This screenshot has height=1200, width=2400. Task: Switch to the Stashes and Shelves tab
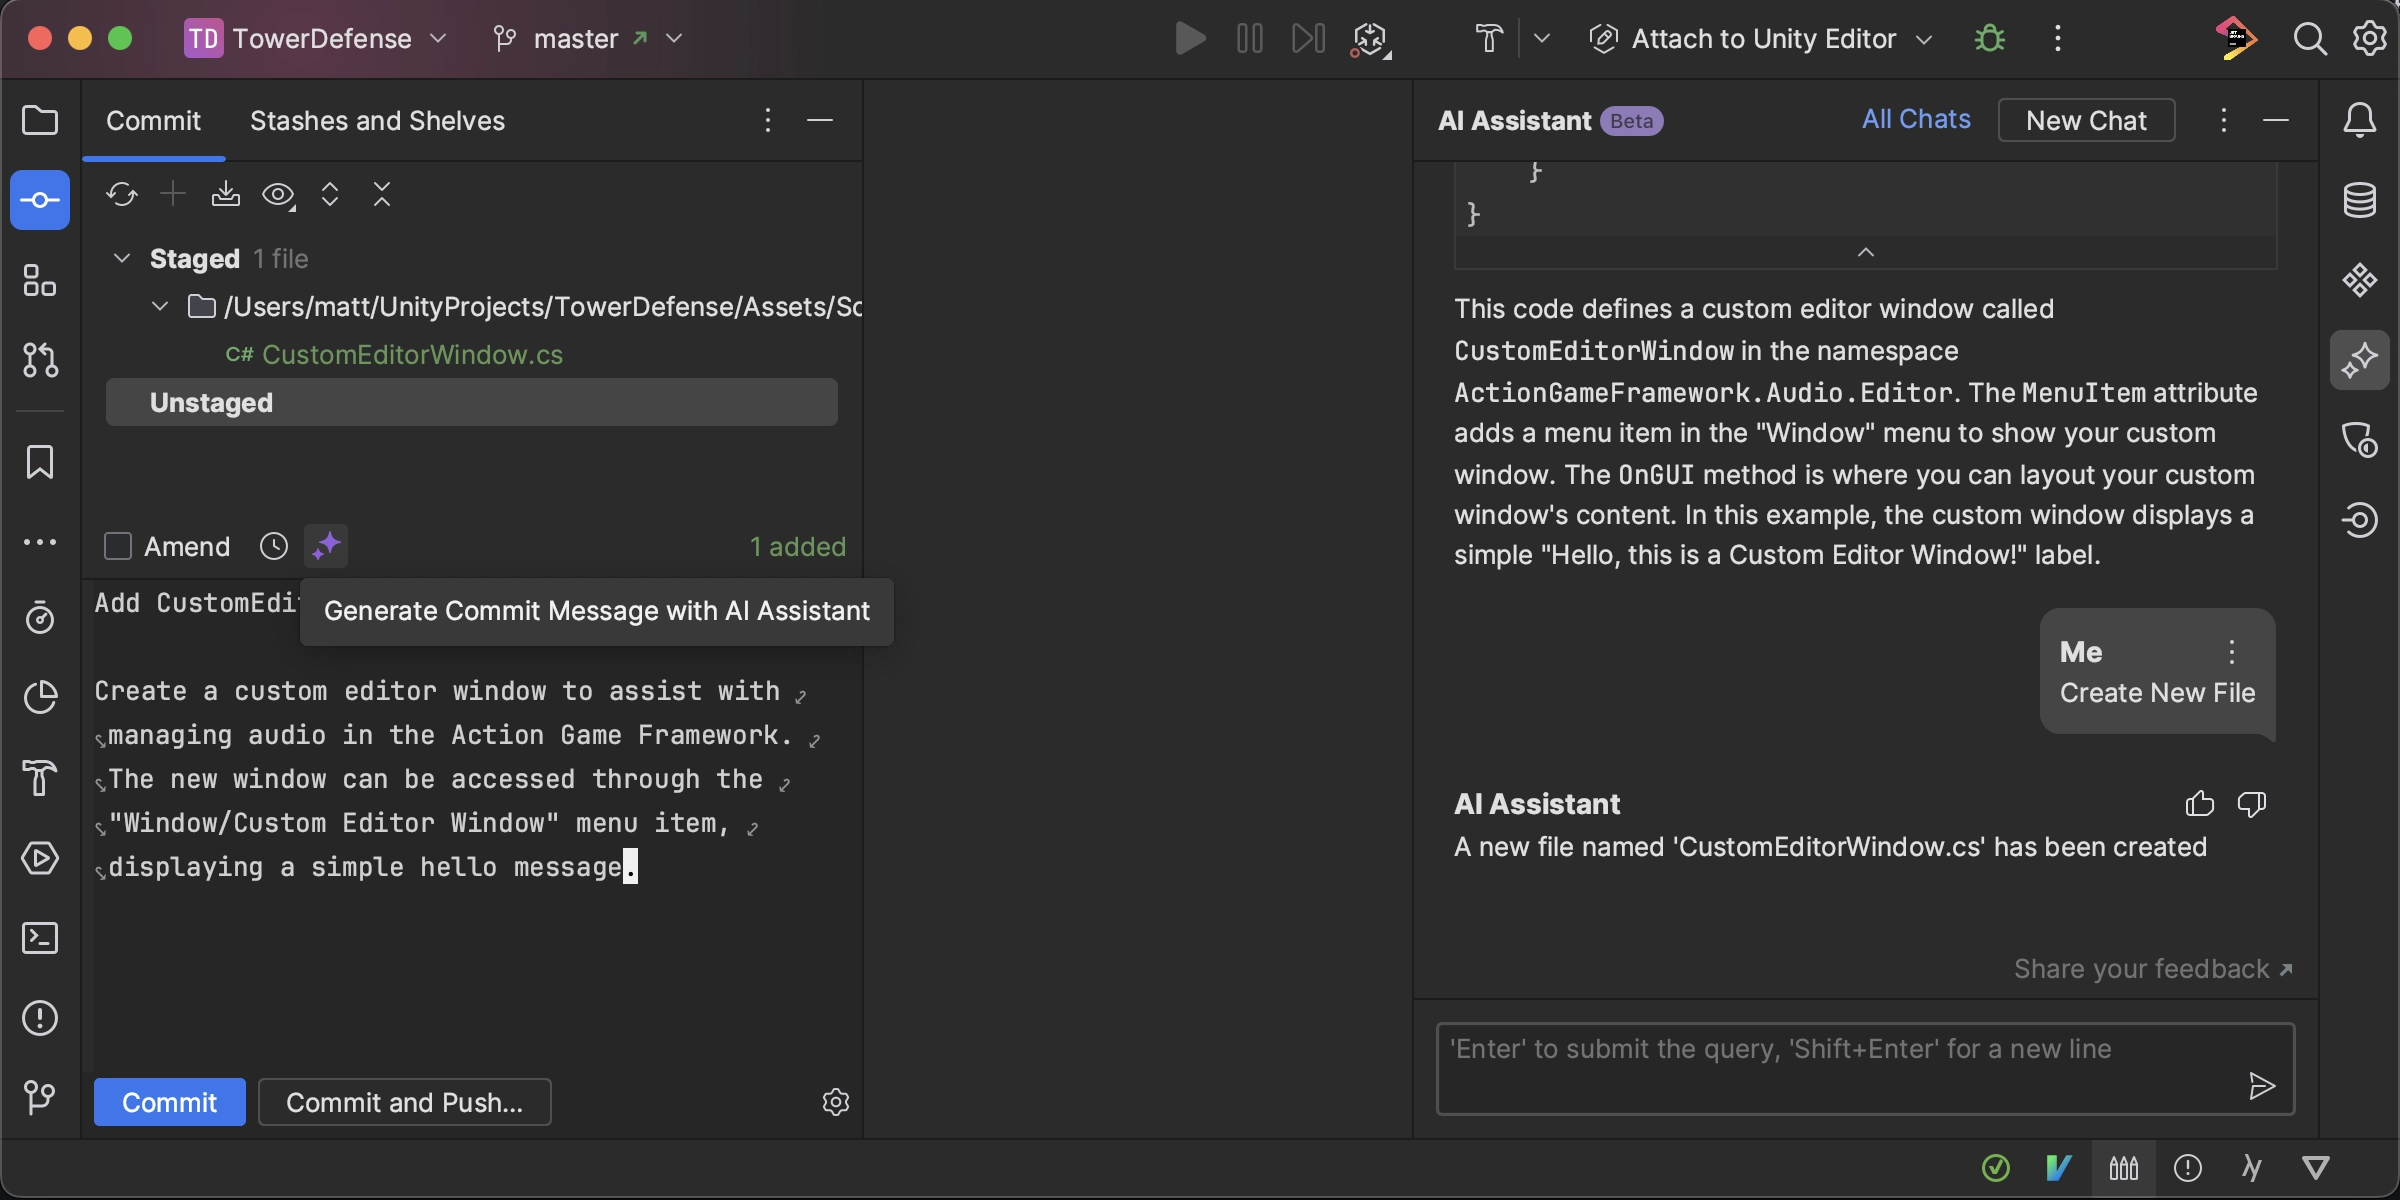pos(377,119)
